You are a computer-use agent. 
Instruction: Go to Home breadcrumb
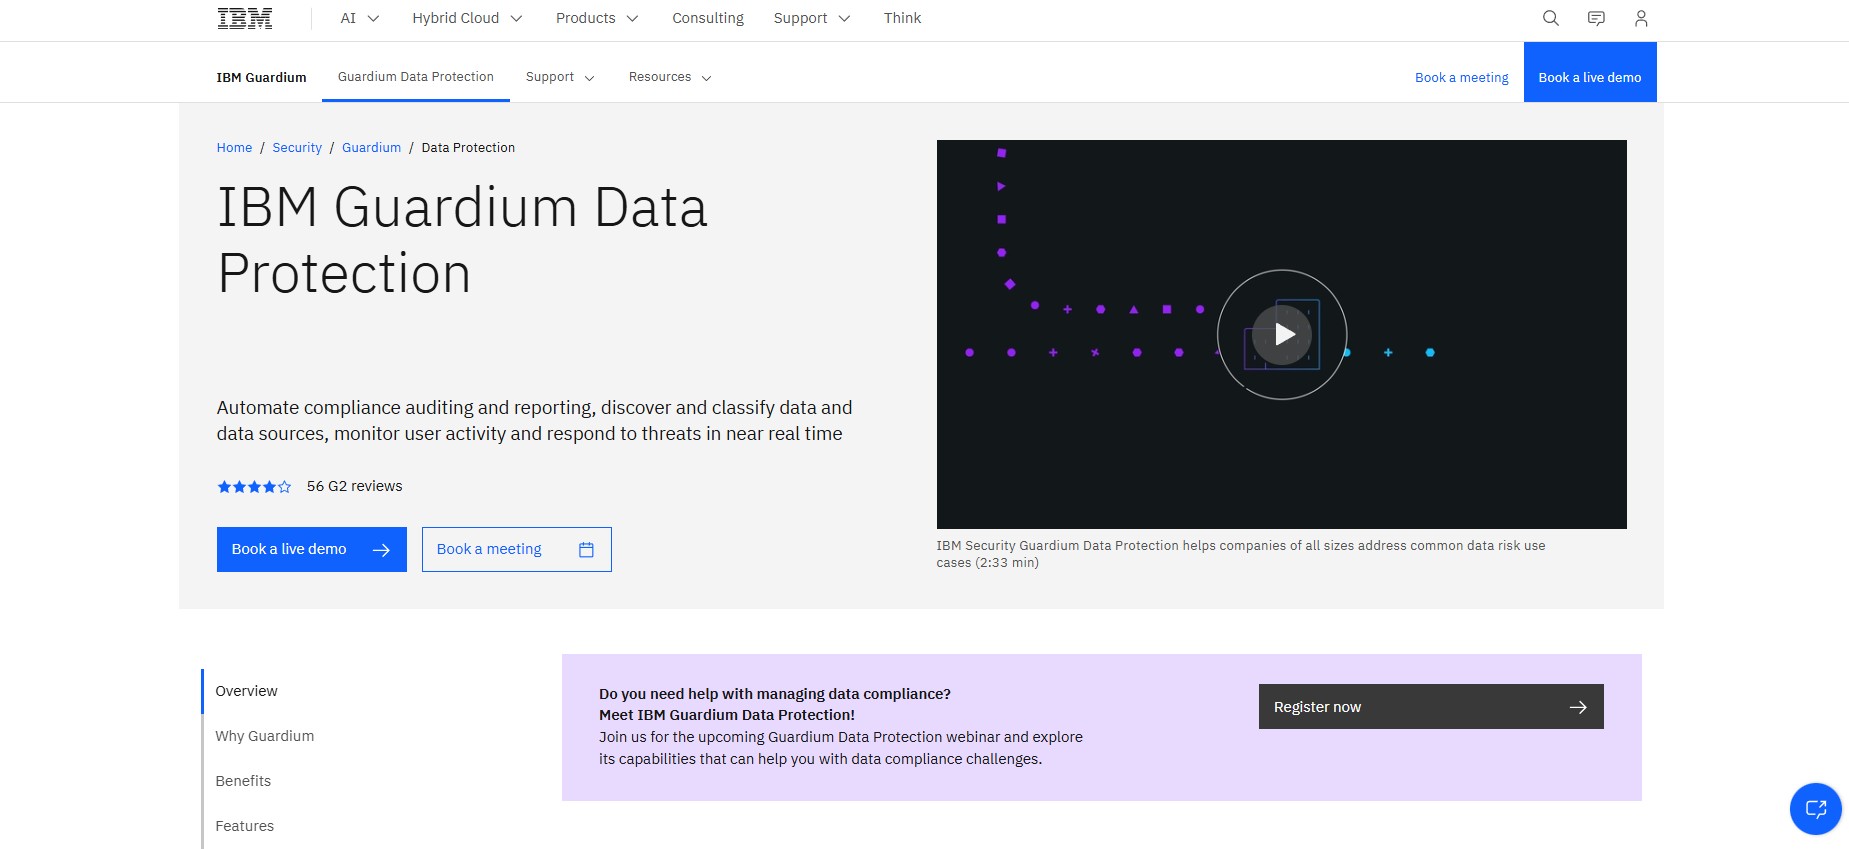coord(234,147)
